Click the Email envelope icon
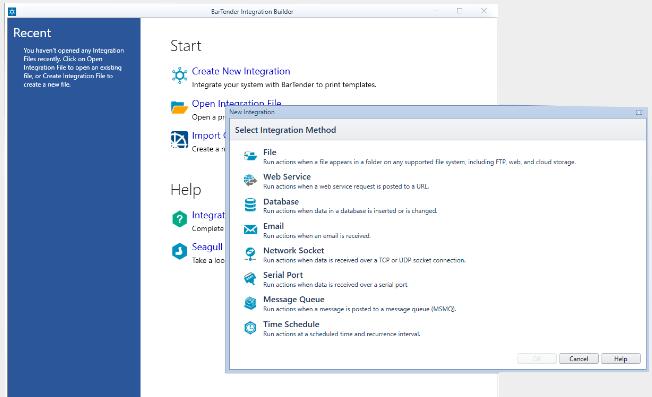Image resolution: width=652 pixels, height=397 pixels. click(250, 229)
